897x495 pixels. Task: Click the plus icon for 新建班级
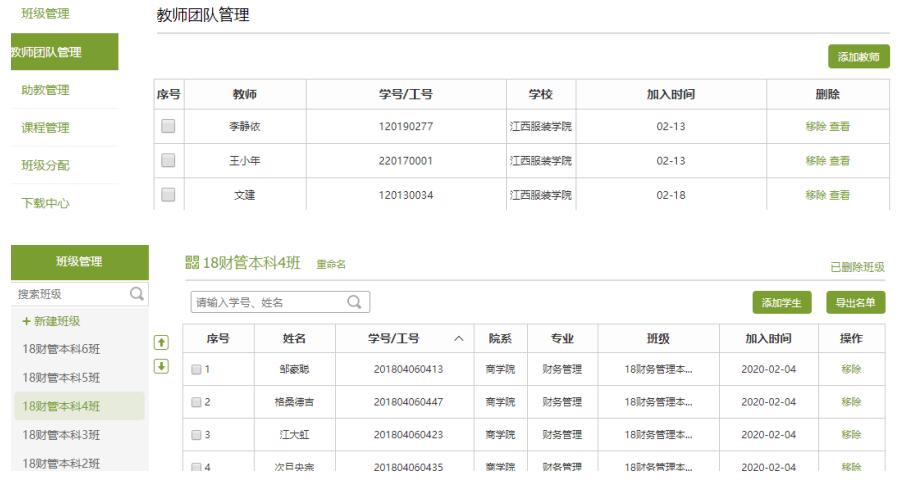27,321
